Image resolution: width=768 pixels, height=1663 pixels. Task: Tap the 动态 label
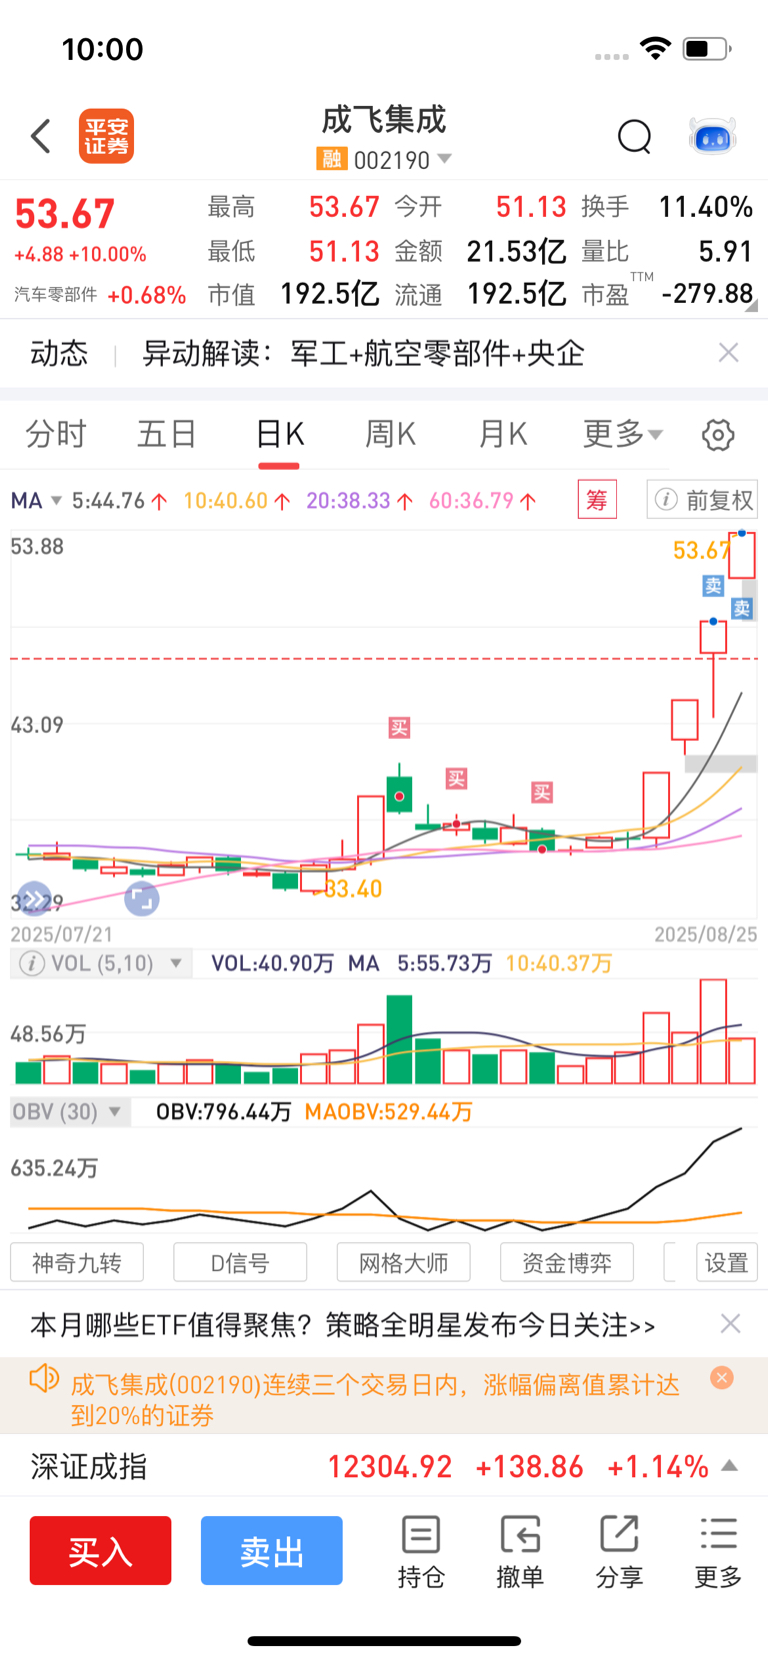pos(59,353)
